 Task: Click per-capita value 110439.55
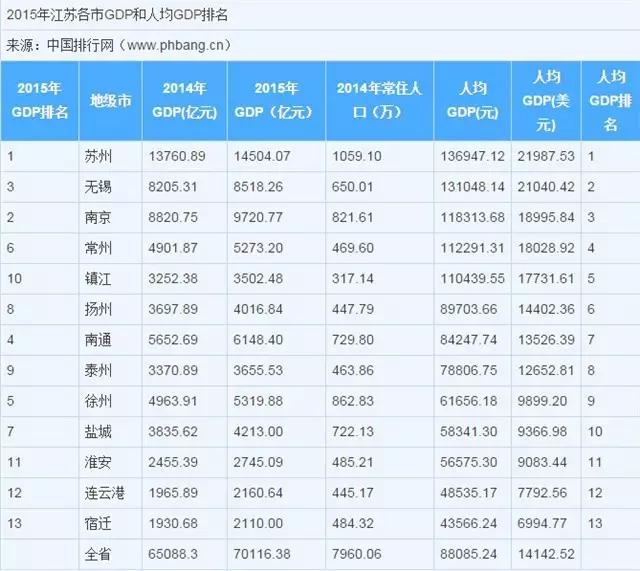pyautogui.click(x=472, y=278)
